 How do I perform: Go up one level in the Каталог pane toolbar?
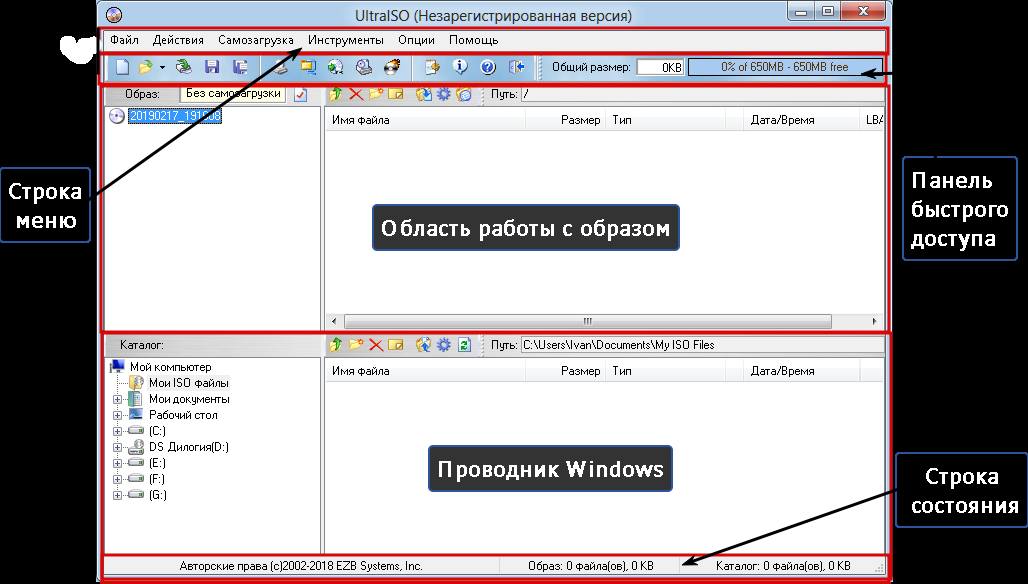tap(336, 345)
